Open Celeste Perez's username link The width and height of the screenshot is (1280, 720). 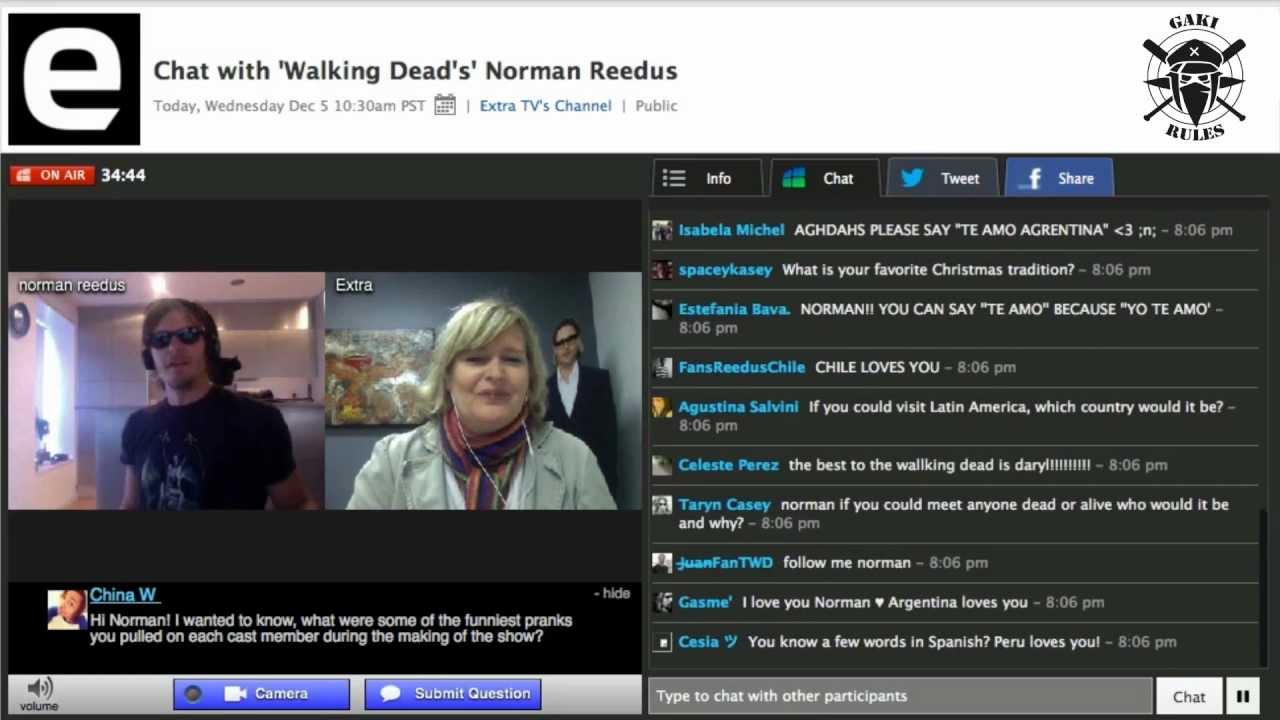pos(728,465)
